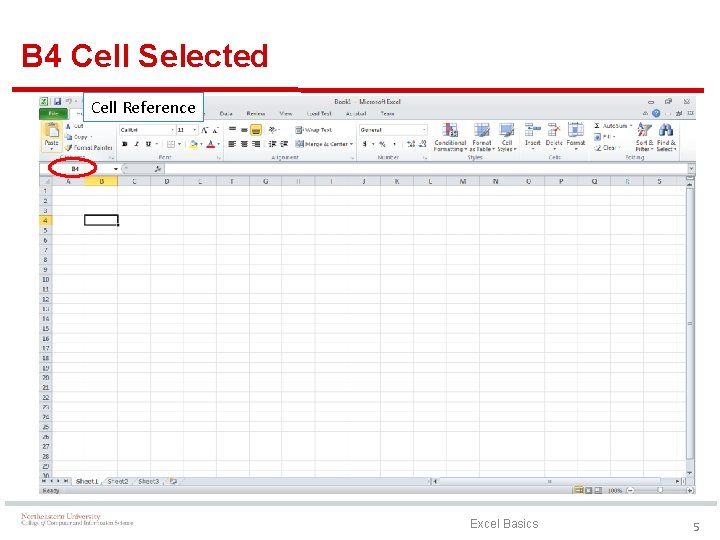Viewport: 720px width, 540px height.
Task: Click Decrease Indent icon
Action: tap(272, 144)
